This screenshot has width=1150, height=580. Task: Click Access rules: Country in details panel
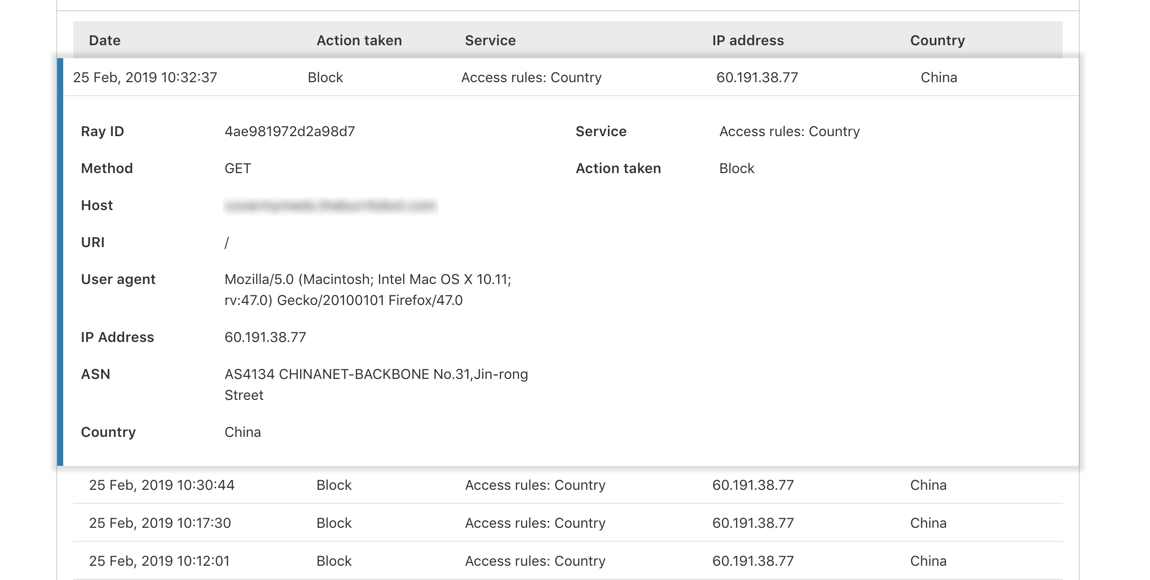[789, 132]
